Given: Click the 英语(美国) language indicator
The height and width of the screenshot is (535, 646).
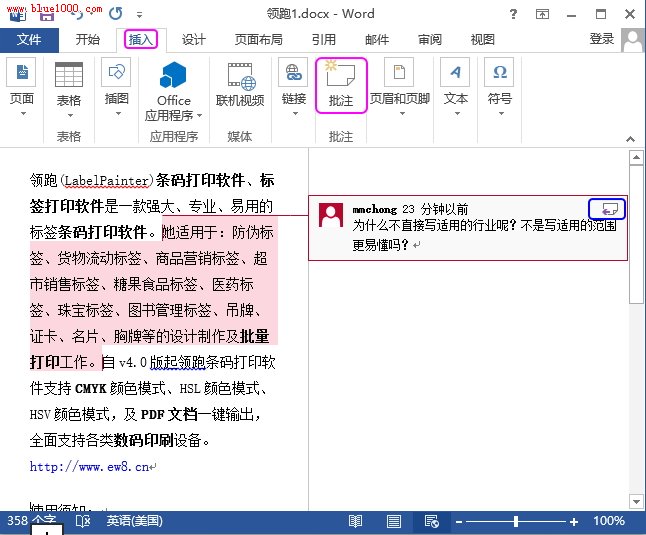Looking at the screenshot, I should click(x=134, y=521).
